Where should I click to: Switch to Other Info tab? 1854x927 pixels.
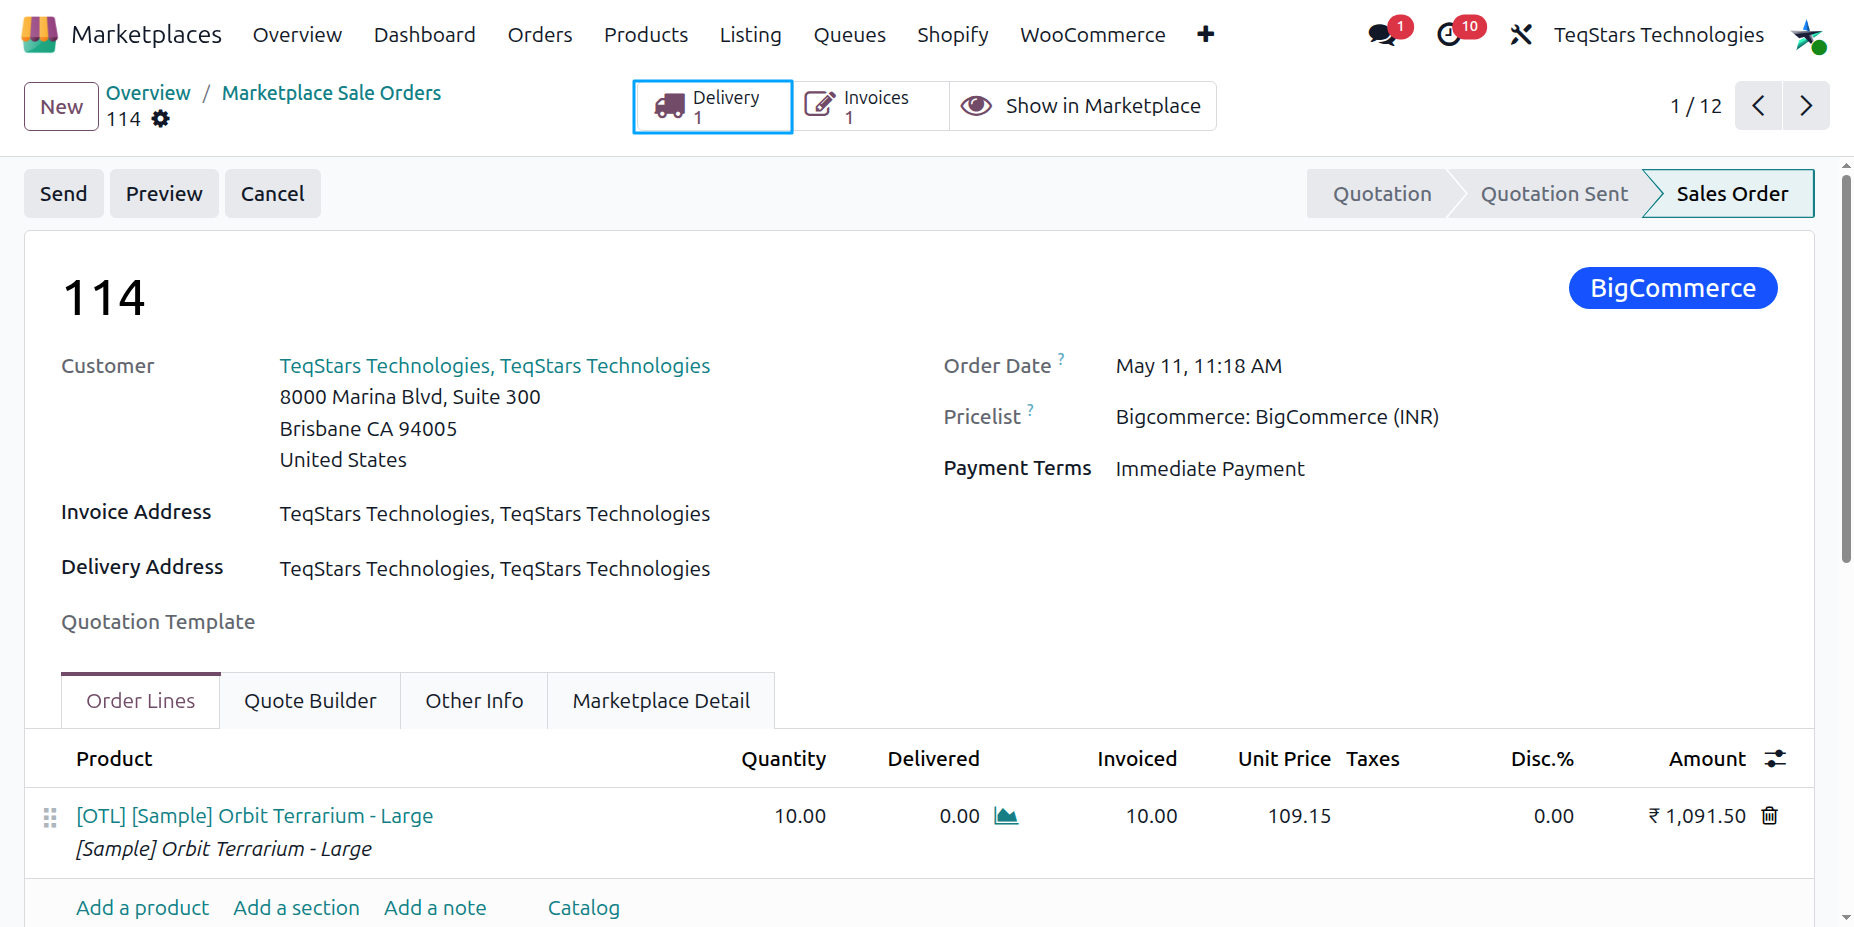[474, 701]
